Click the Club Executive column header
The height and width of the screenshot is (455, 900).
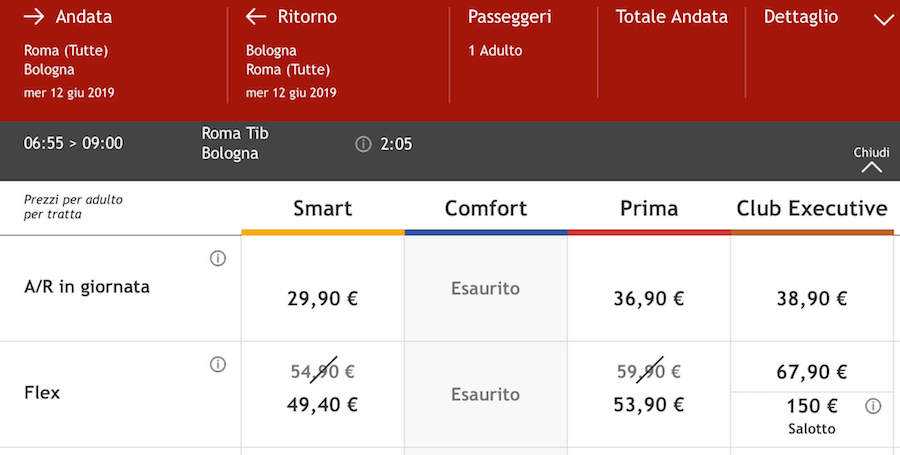812,208
